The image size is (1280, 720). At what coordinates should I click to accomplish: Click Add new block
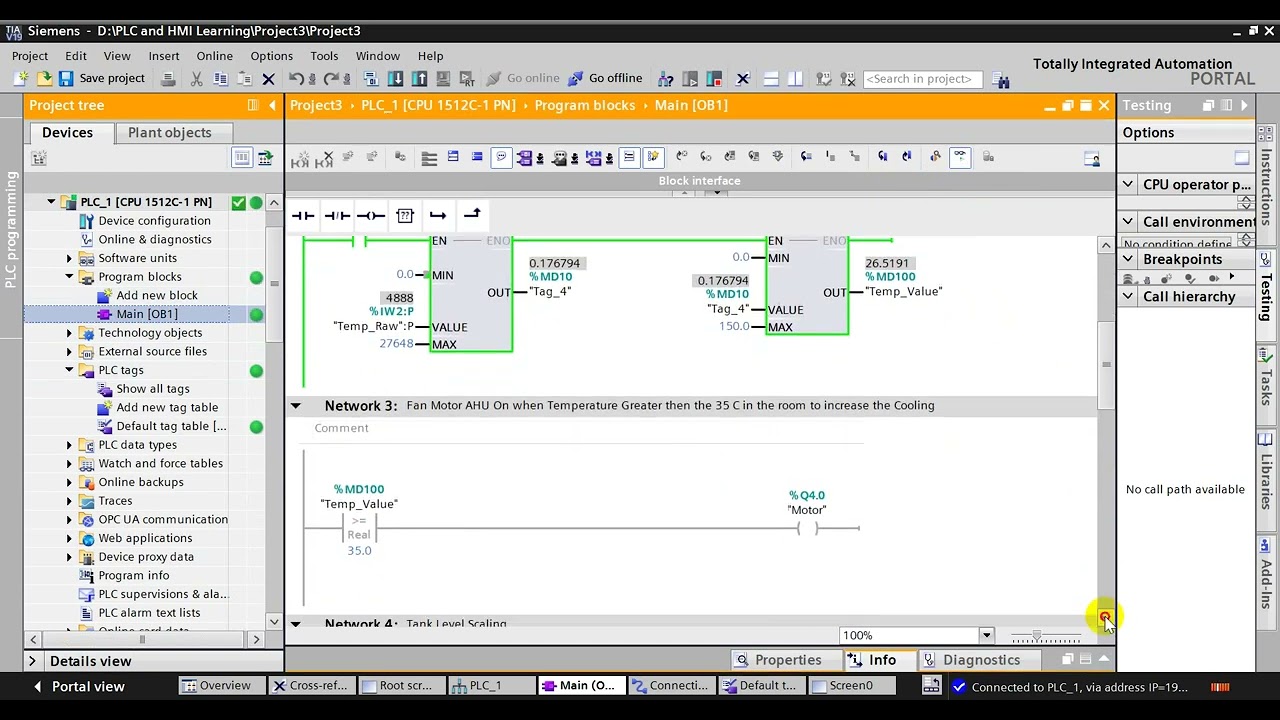[157, 296]
